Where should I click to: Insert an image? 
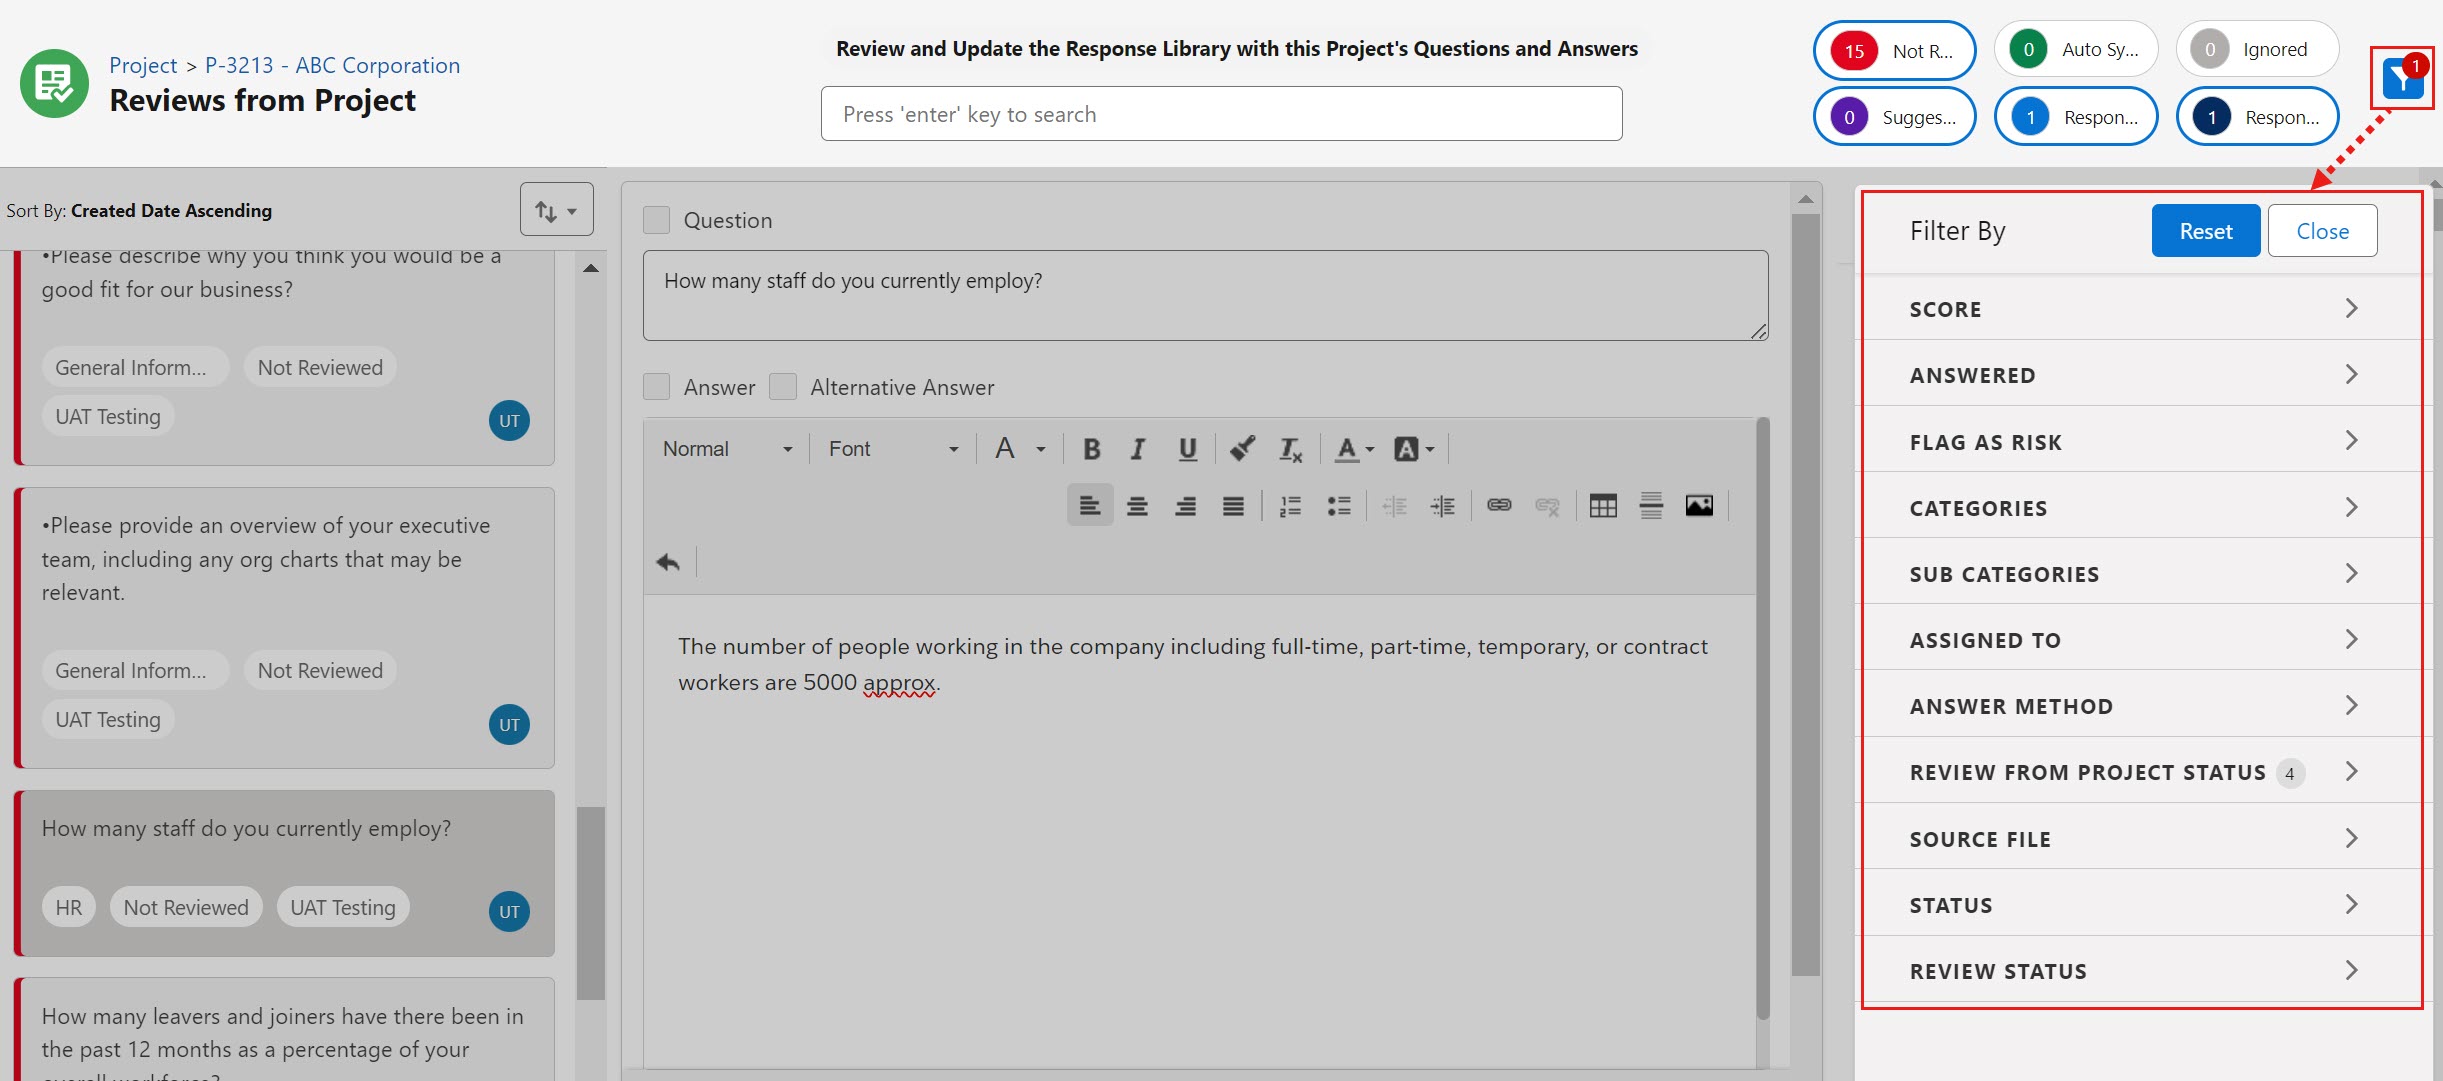pos(1699,506)
